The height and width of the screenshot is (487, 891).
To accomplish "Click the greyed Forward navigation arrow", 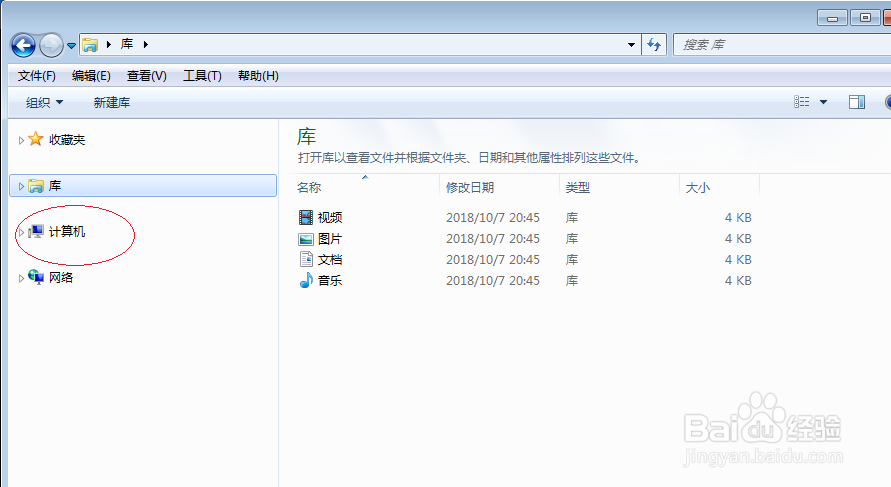I will click(51, 45).
